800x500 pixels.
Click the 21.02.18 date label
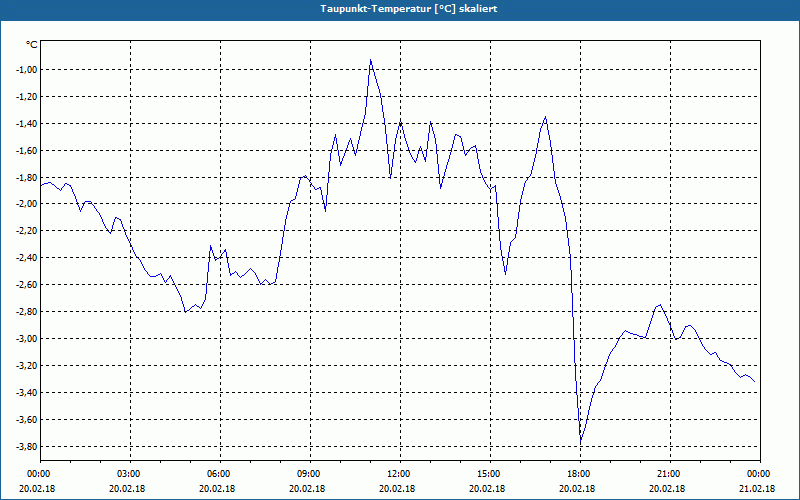pyautogui.click(x=757, y=488)
